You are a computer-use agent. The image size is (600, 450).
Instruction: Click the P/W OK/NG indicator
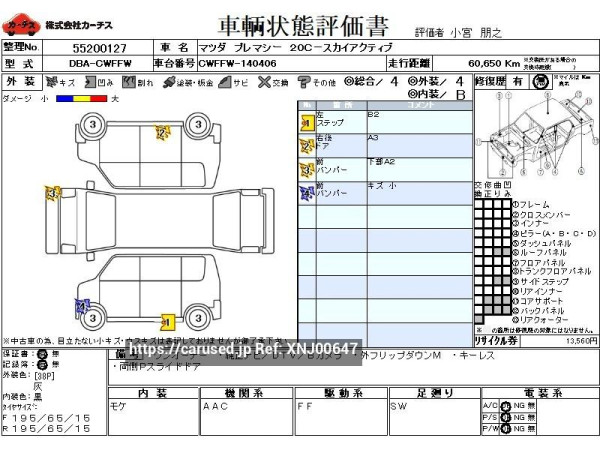point(506,428)
